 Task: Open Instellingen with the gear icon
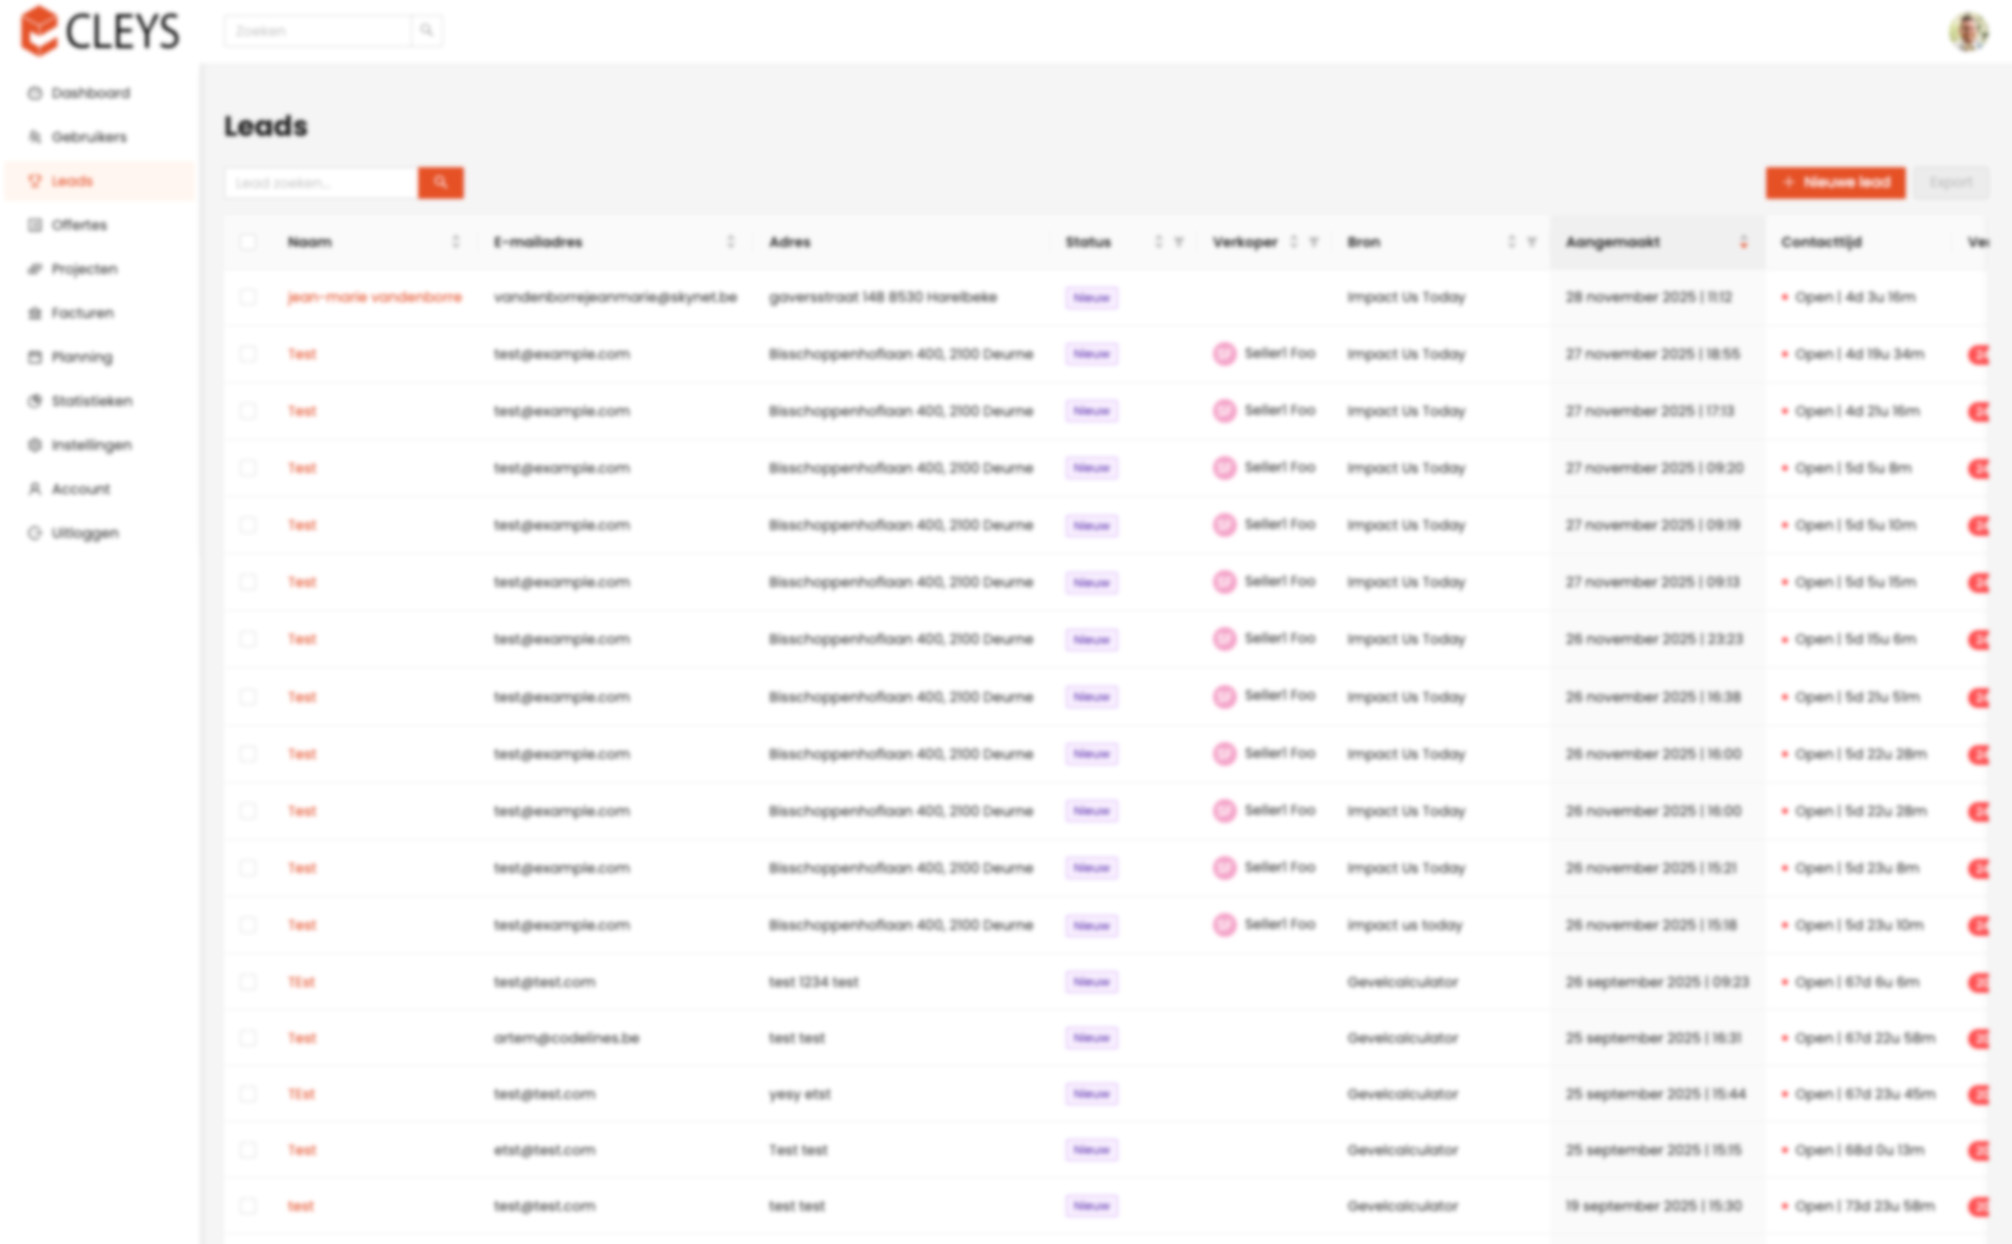click(37, 444)
